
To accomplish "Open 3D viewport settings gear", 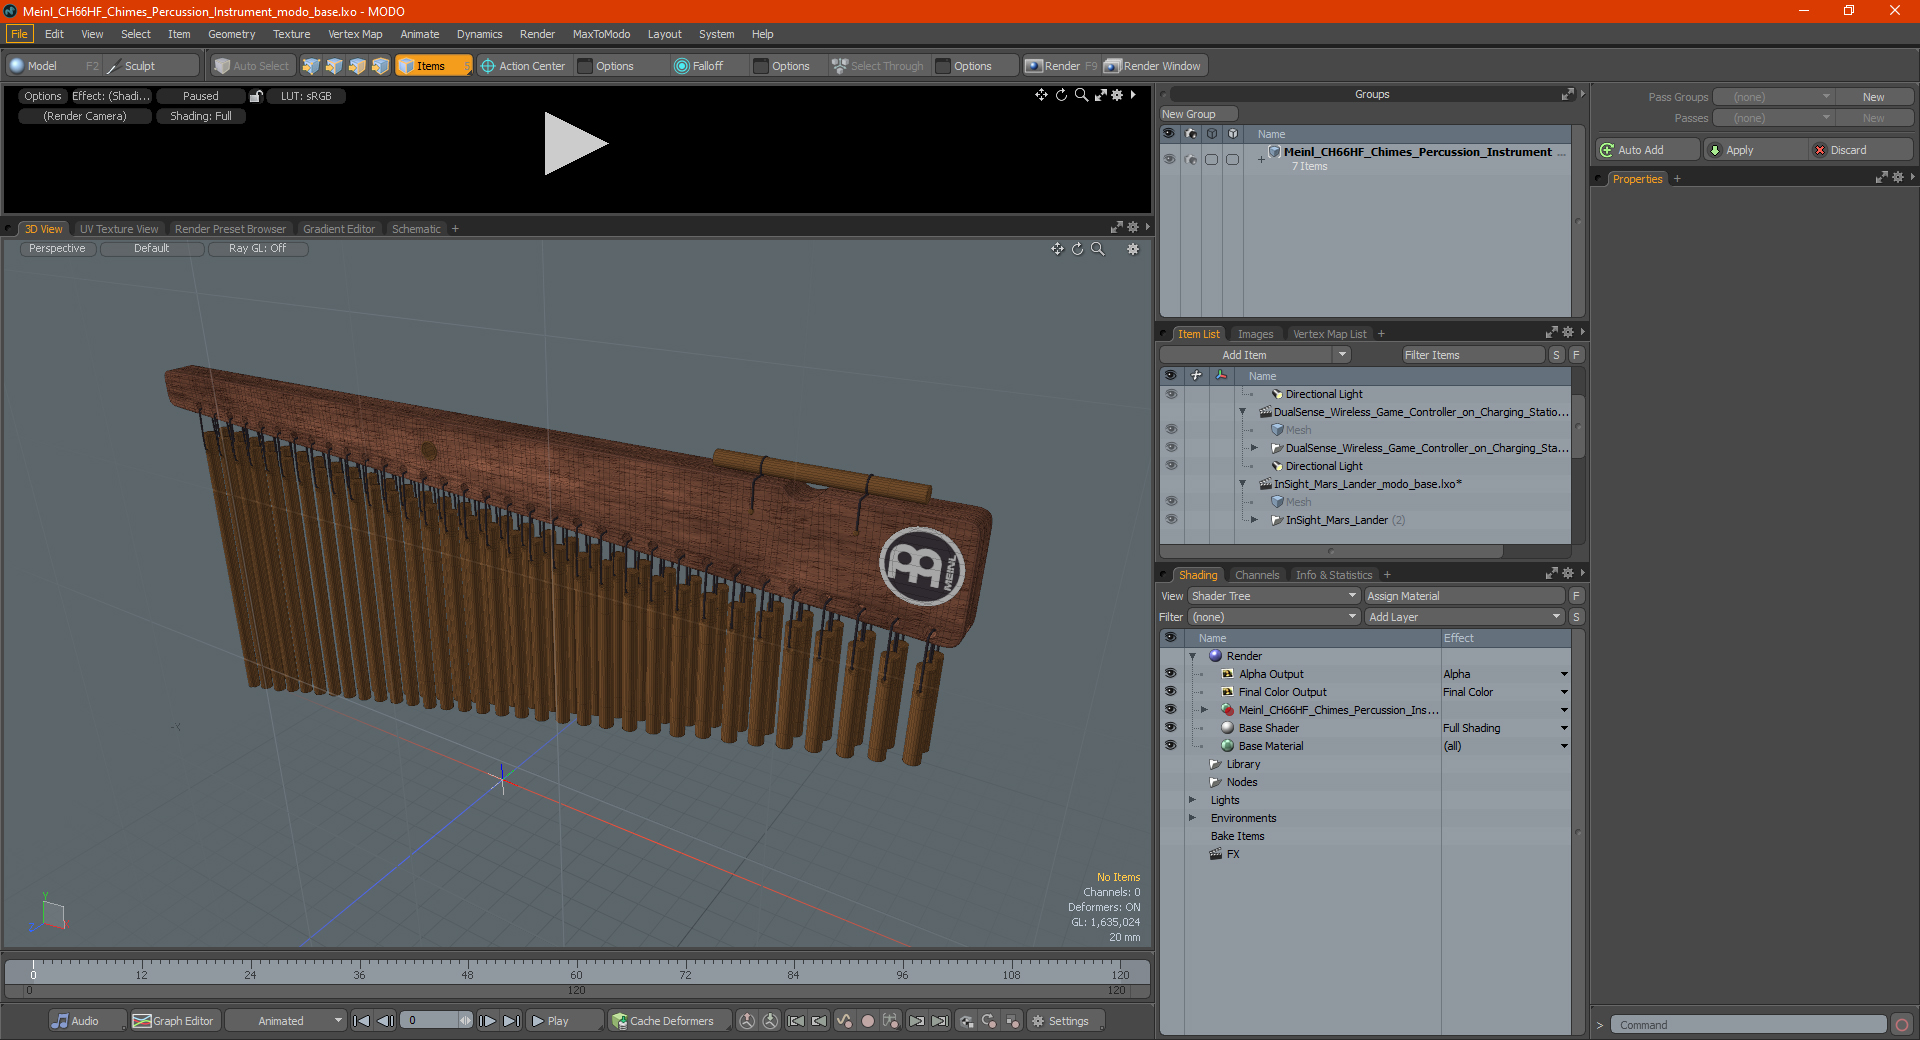I will coord(1133,249).
